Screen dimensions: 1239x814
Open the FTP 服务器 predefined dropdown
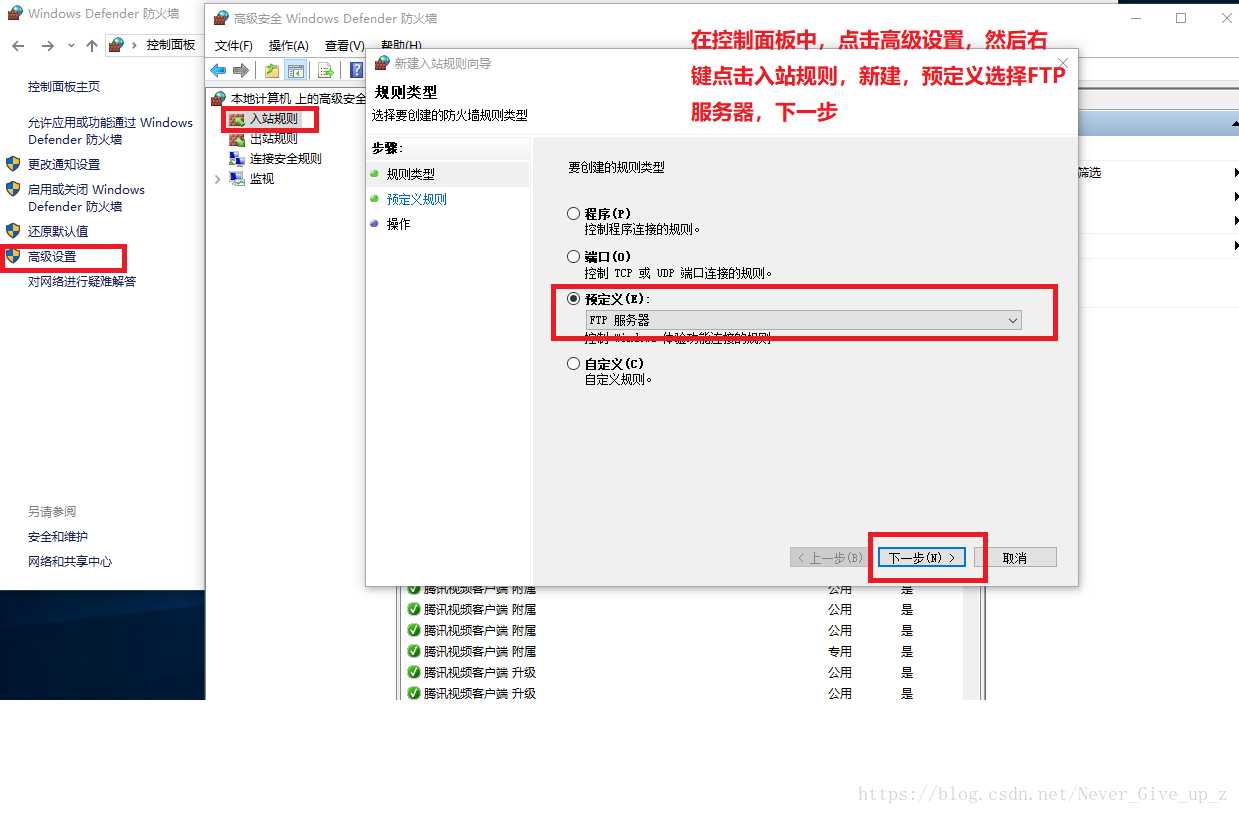(803, 320)
